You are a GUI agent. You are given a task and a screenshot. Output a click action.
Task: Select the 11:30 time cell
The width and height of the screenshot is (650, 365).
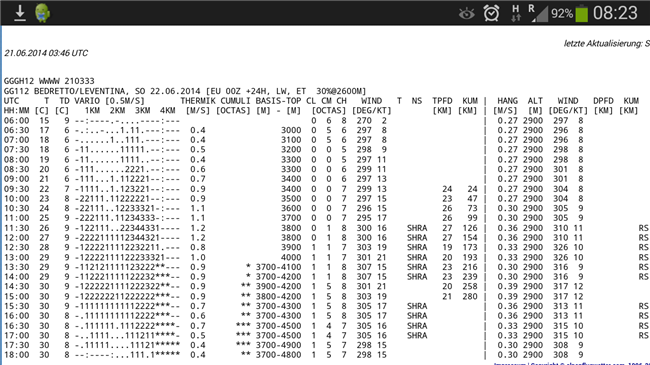[x=17, y=228]
